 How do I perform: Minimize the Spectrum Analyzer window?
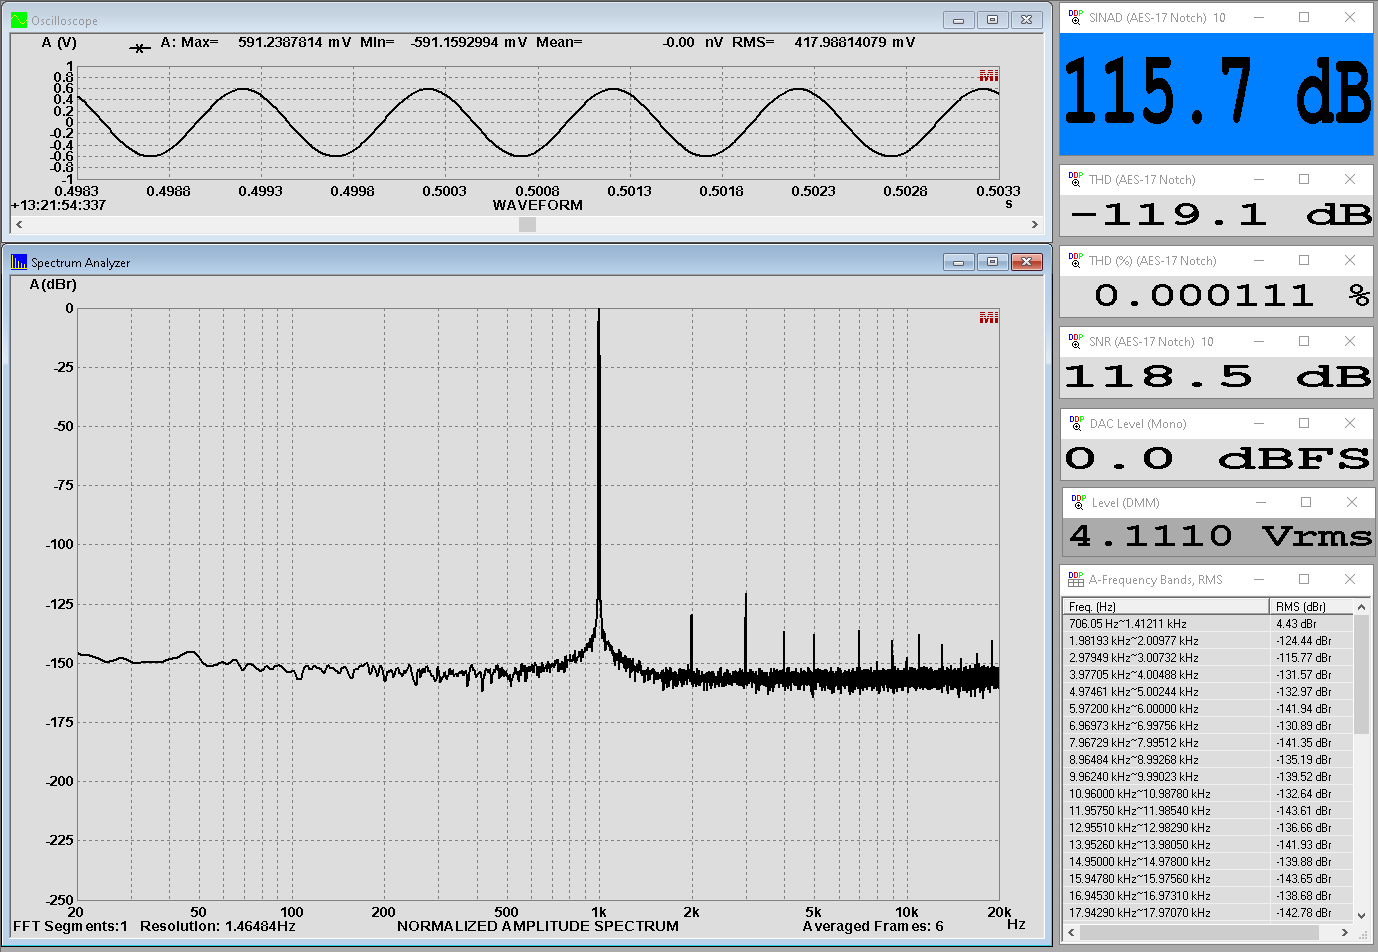click(959, 262)
